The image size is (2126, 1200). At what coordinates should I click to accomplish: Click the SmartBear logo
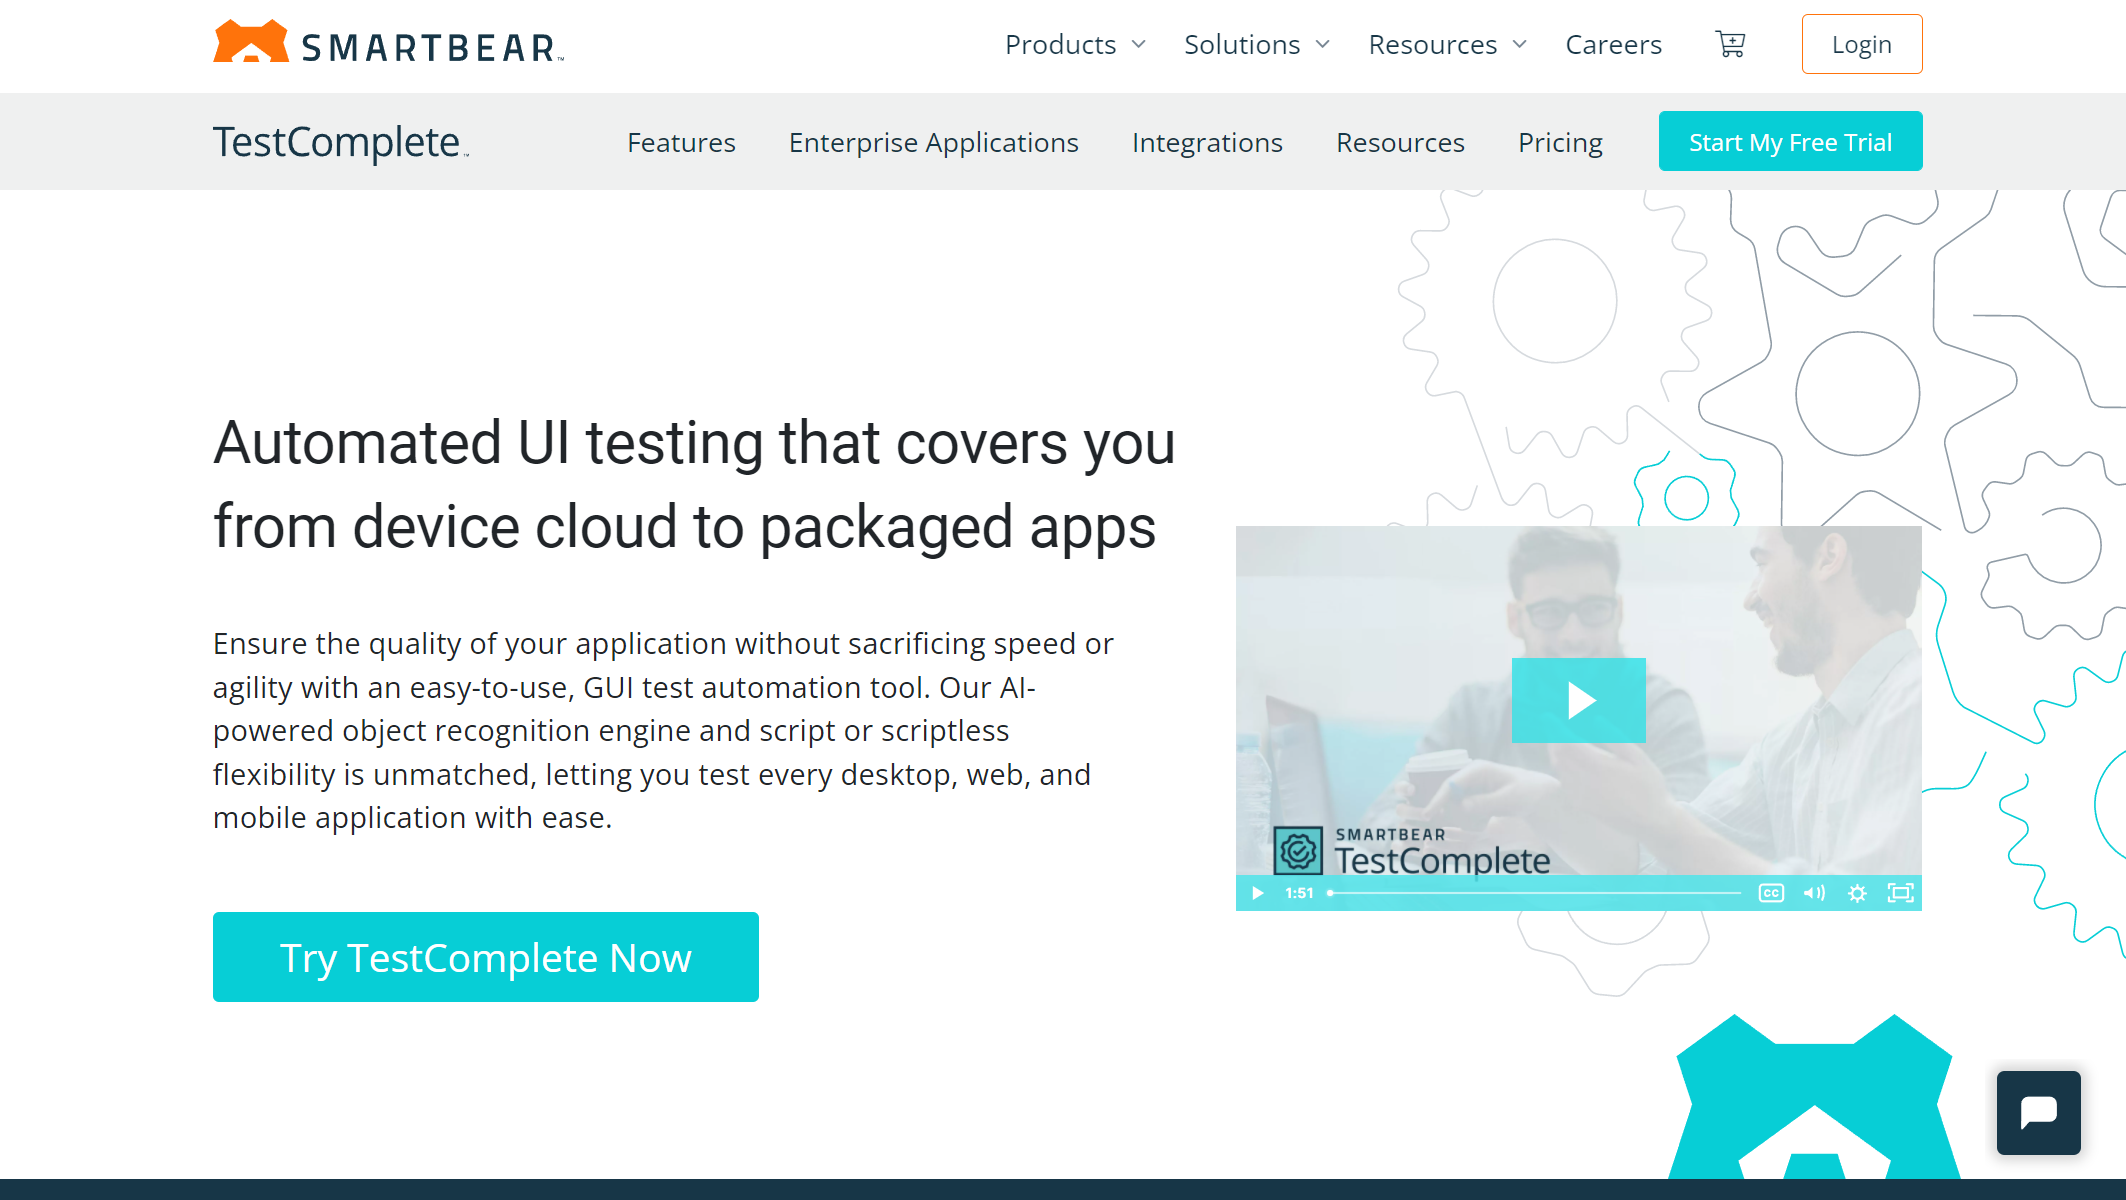[x=388, y=44]
